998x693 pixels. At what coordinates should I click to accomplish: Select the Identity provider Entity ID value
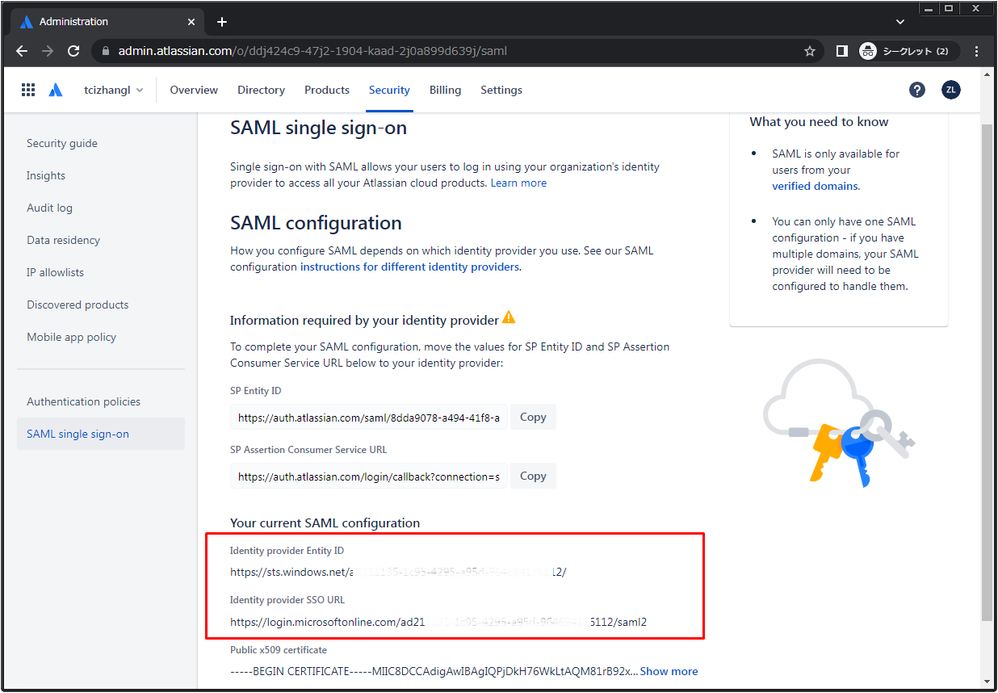[398, 572]
